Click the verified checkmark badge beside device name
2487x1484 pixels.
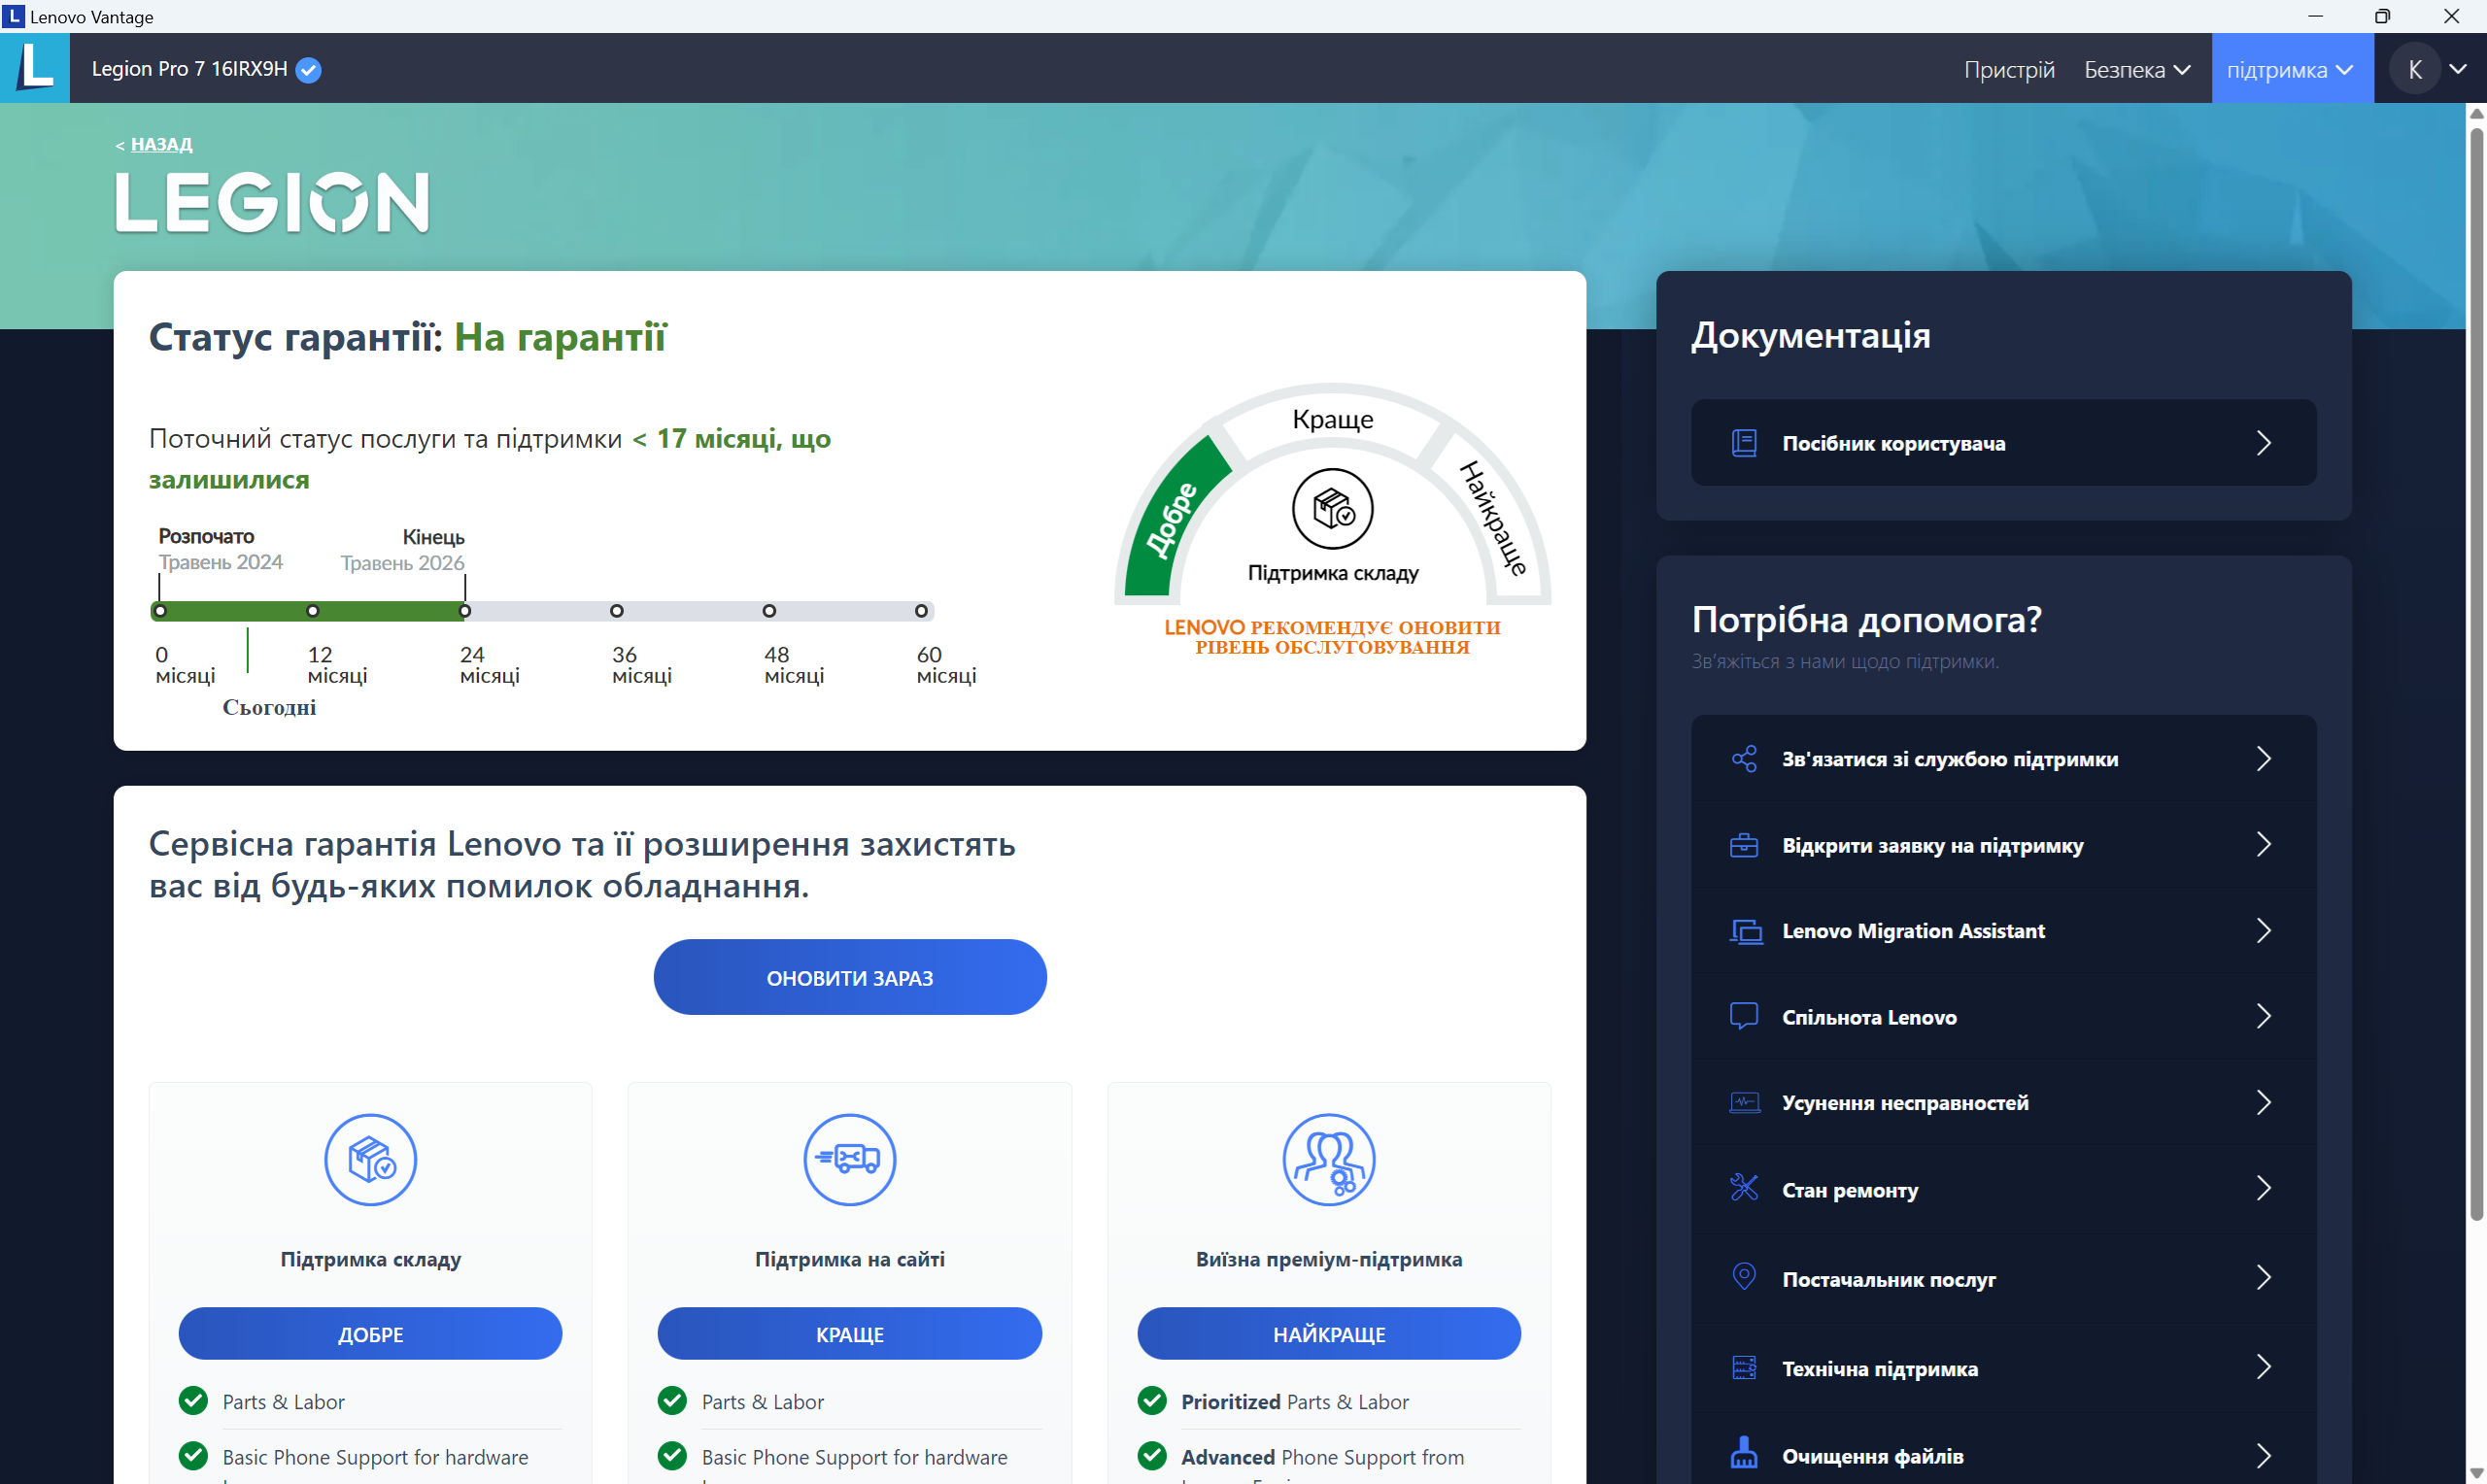tap(309, 70)
